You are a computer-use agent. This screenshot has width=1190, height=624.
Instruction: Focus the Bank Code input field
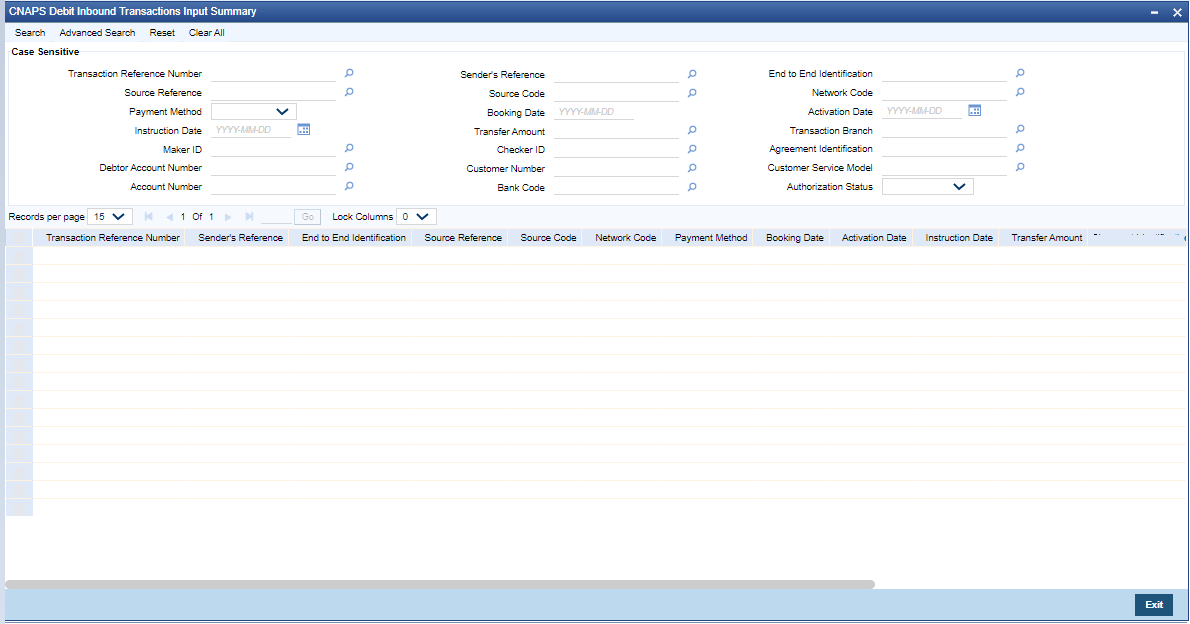[616, 188]
